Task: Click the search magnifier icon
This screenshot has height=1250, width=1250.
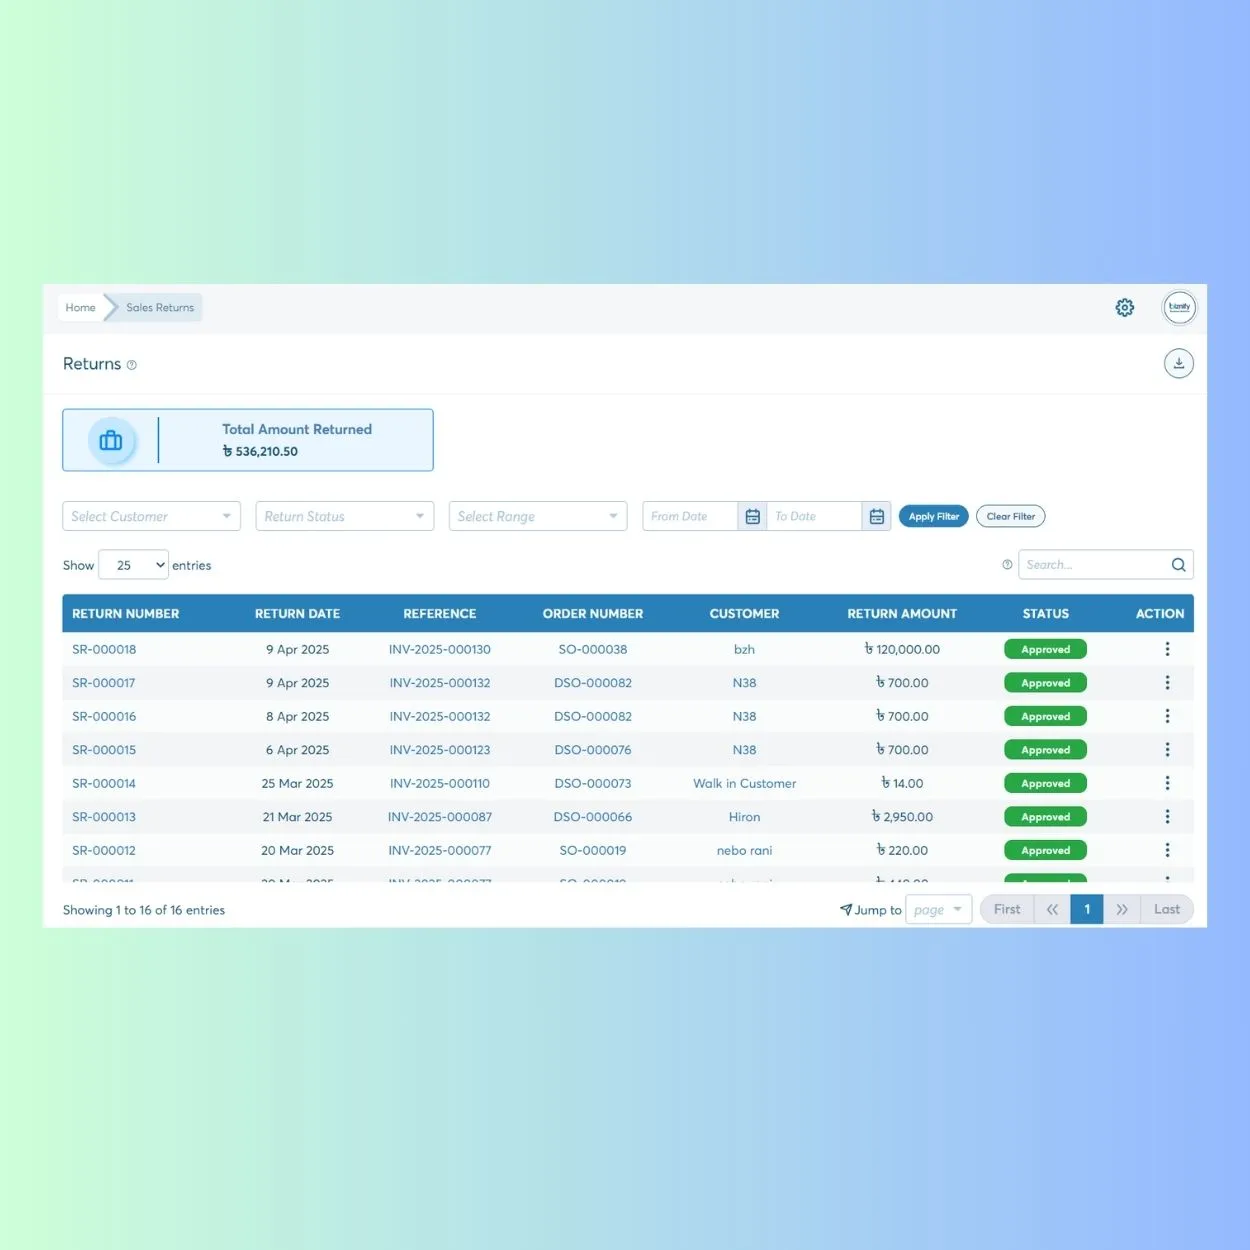Action: coord(1178,564)
